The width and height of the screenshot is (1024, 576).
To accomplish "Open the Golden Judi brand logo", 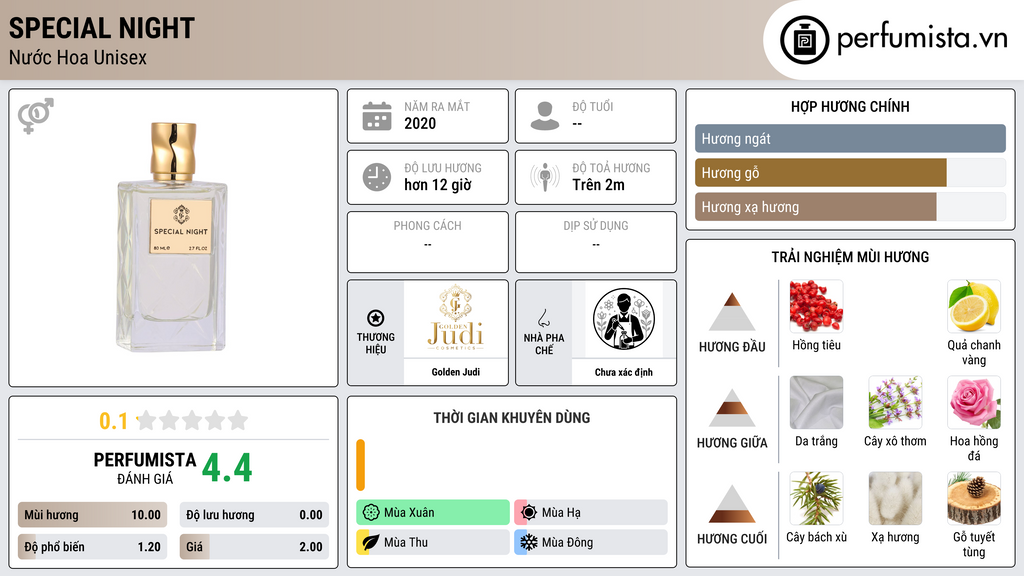I will (456, 319).
